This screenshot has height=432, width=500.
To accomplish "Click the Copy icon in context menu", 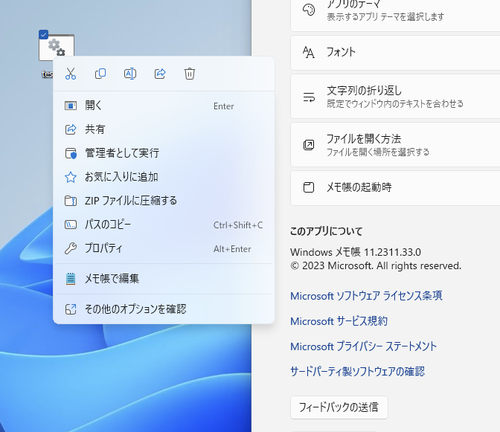I will (100, 73).
